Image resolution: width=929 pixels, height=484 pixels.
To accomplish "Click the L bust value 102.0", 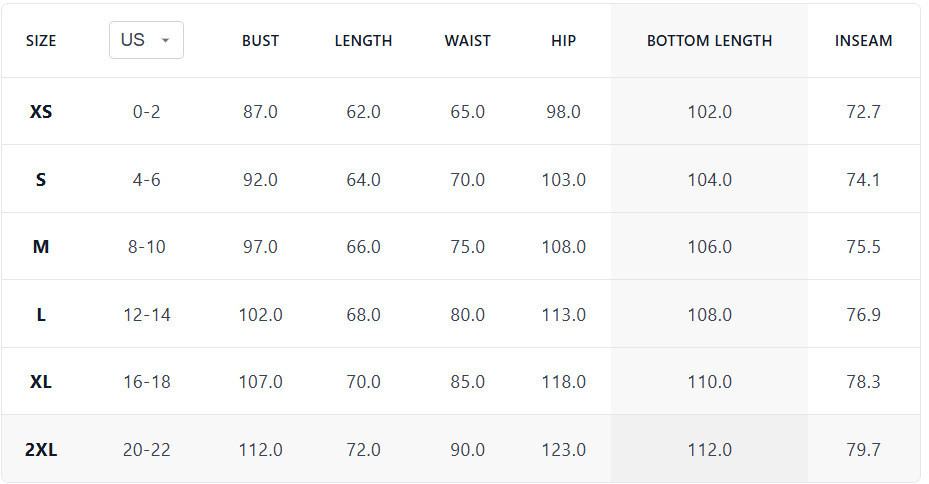I will [x=260, y=315].
